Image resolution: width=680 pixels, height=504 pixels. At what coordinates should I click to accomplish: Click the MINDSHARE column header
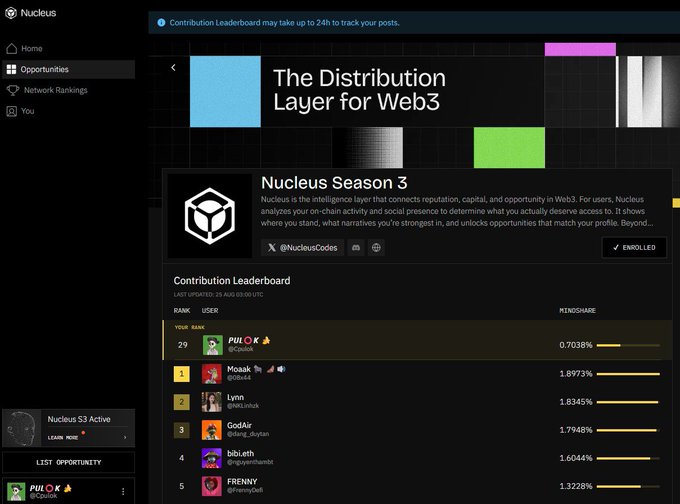577,311
